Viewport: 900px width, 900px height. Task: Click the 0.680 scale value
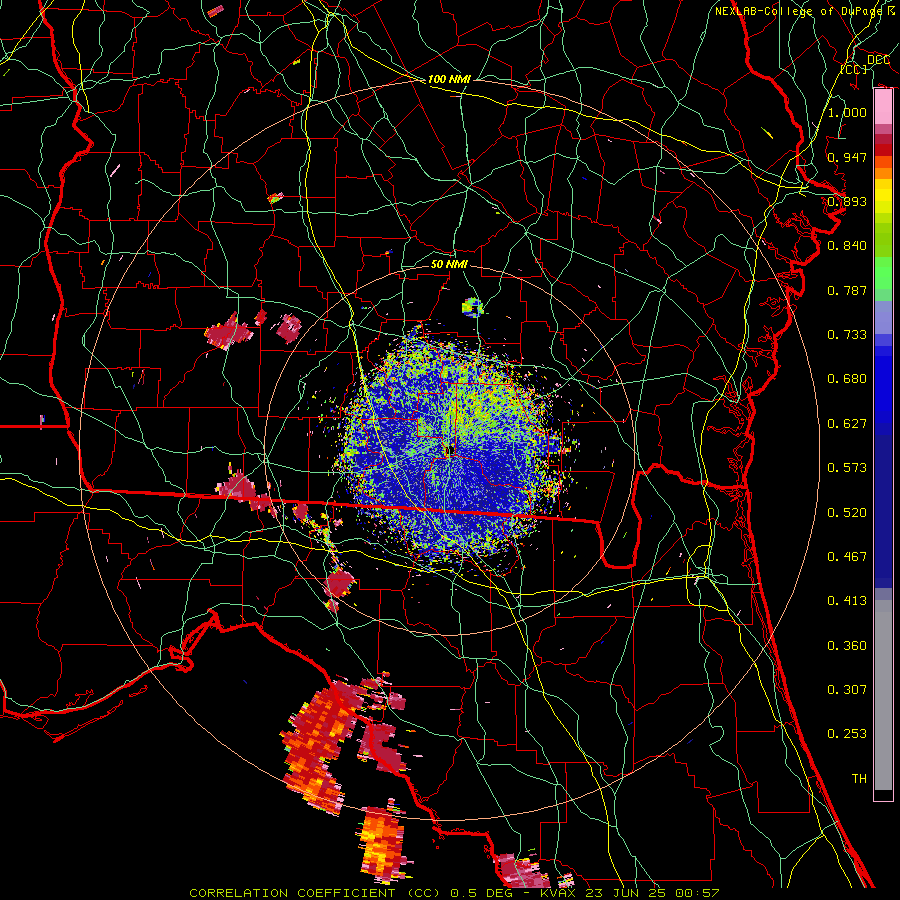point(847,379)
